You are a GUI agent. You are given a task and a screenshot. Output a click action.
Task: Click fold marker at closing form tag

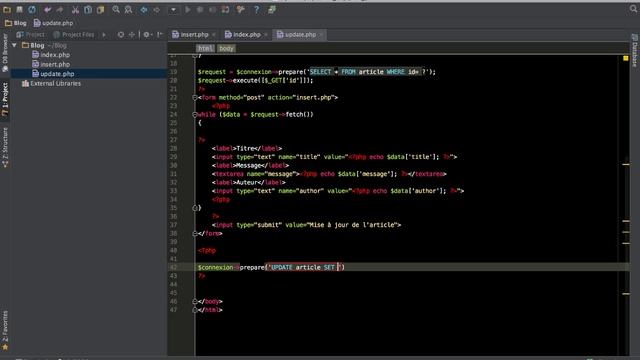(195, 233)
